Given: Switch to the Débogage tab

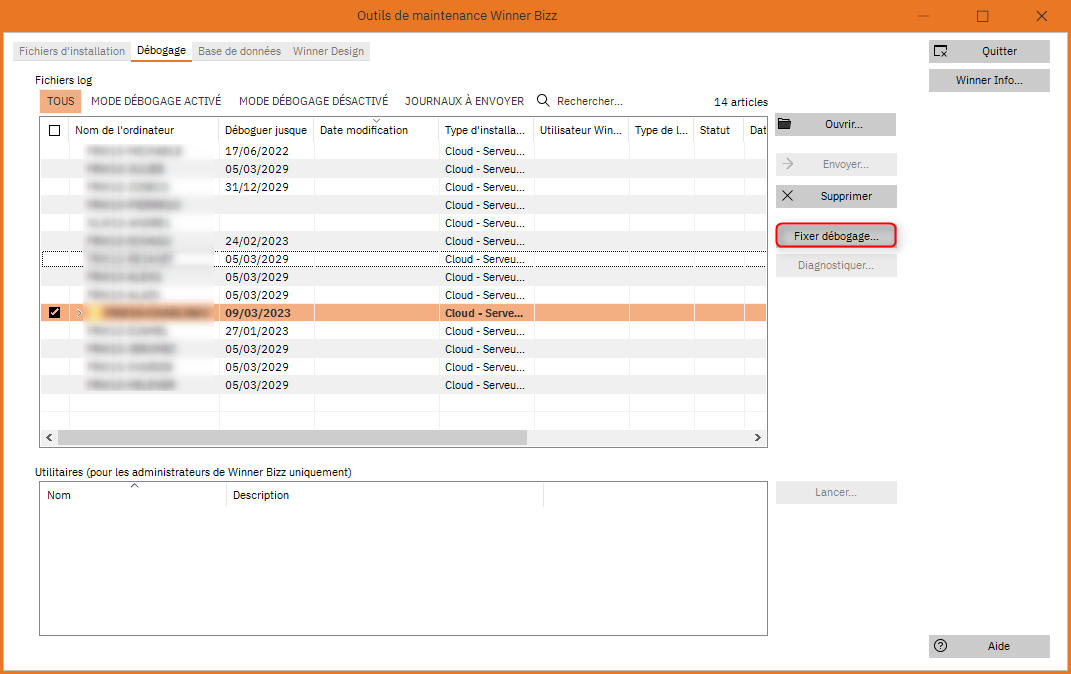Looking at the screenshot, I should pos(161,51).
